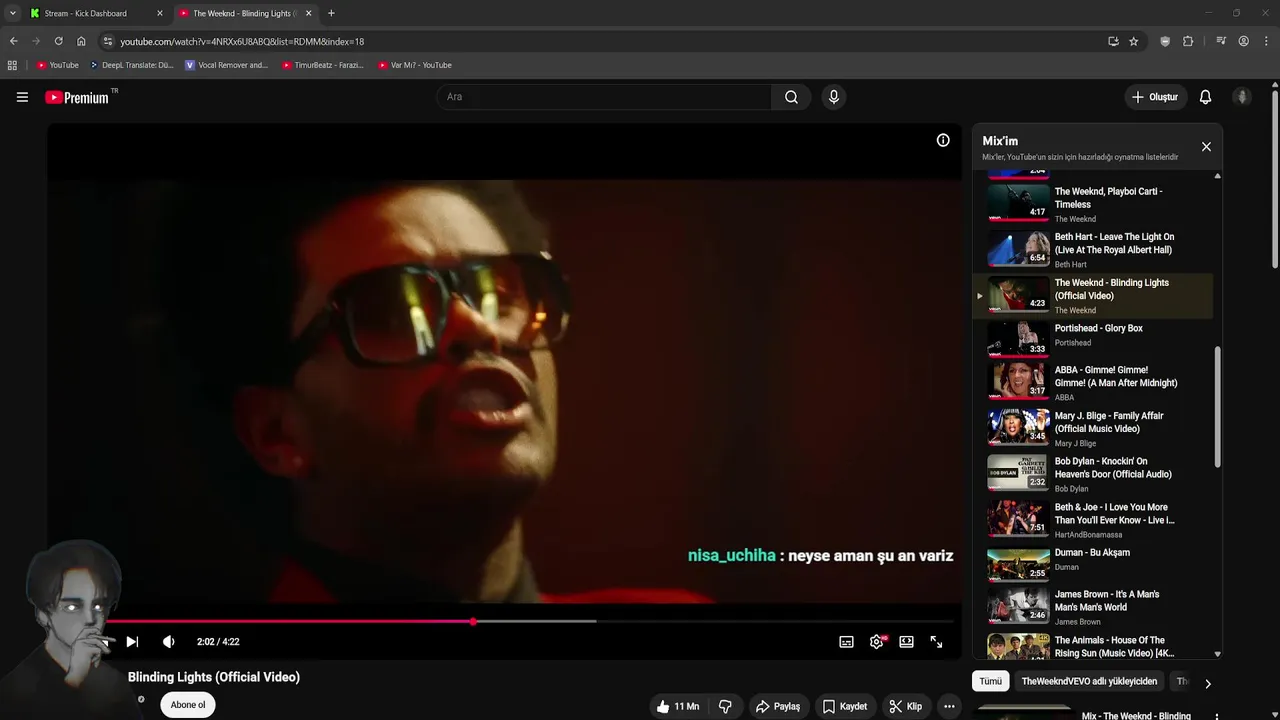Play Bob Dylan Knockin' On Heaven's Door
The image size is (1280, 720).
click(1092, 474)
